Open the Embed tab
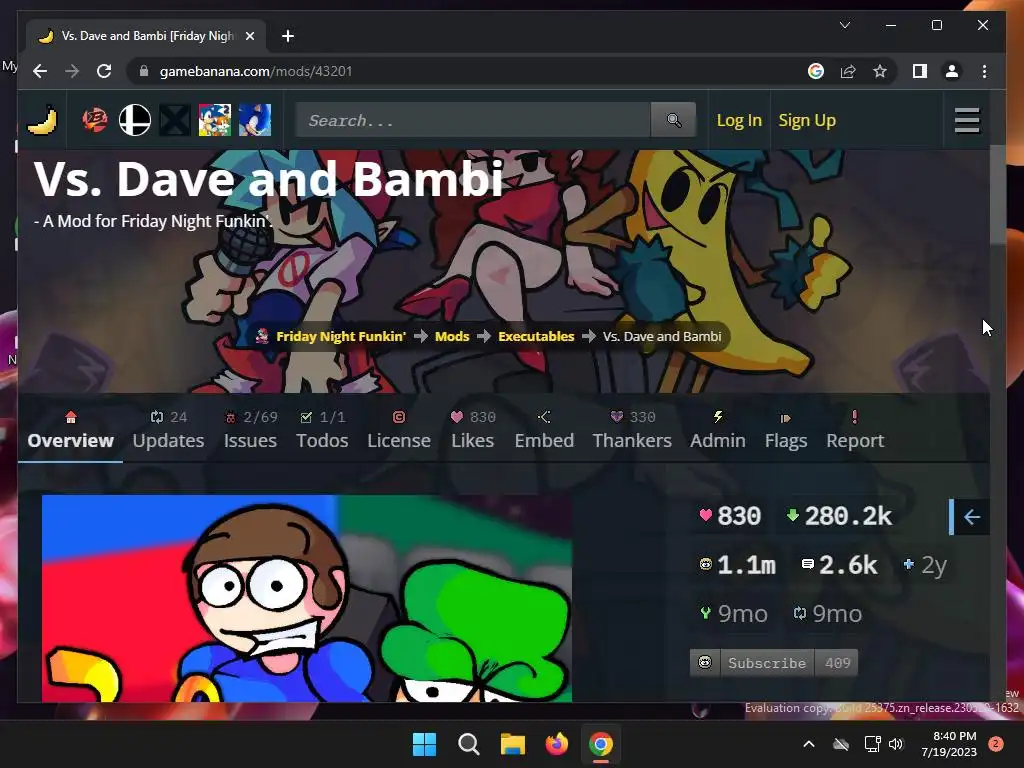Screen dimensions: 1024x768 point(544,431)
